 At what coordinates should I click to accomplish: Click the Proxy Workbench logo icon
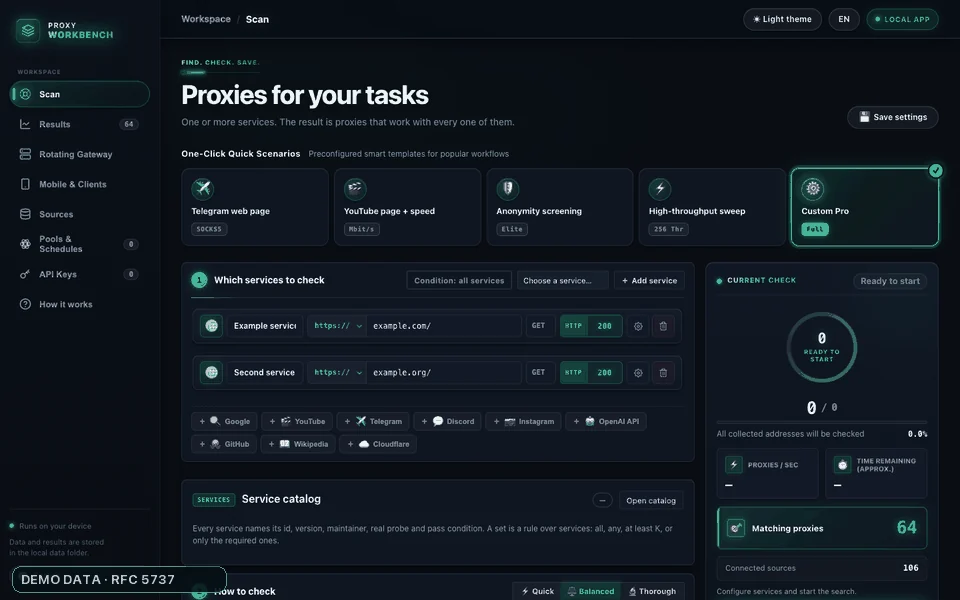pyautogui.click(x=28, y=30)
